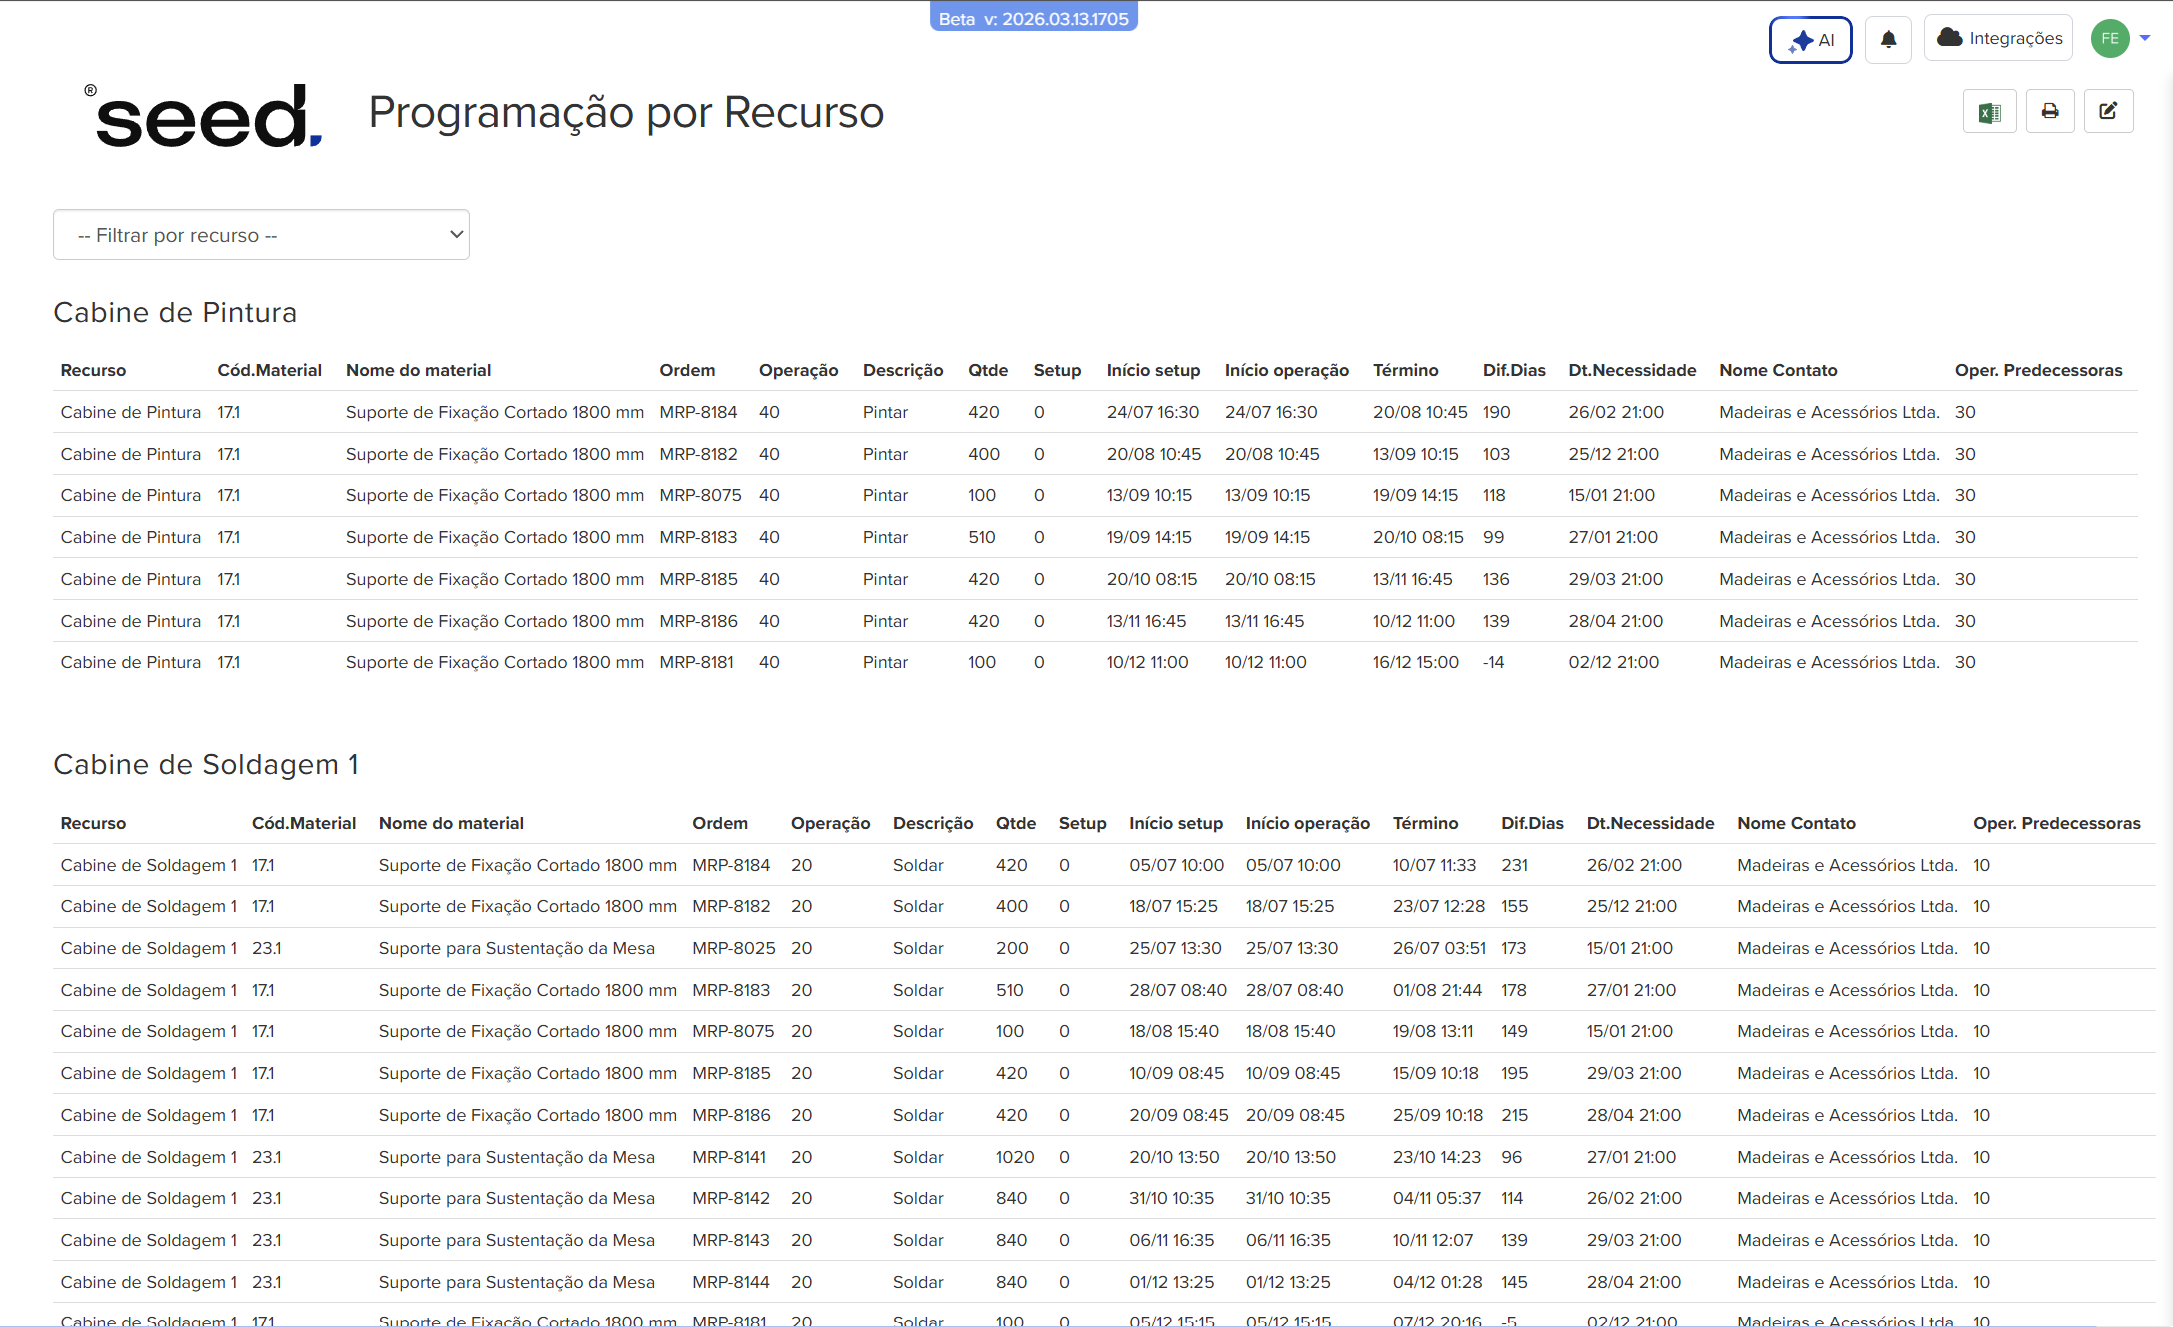Print the resource schedule
The image size is (2173, 1327).
[x=2050, y=111]
